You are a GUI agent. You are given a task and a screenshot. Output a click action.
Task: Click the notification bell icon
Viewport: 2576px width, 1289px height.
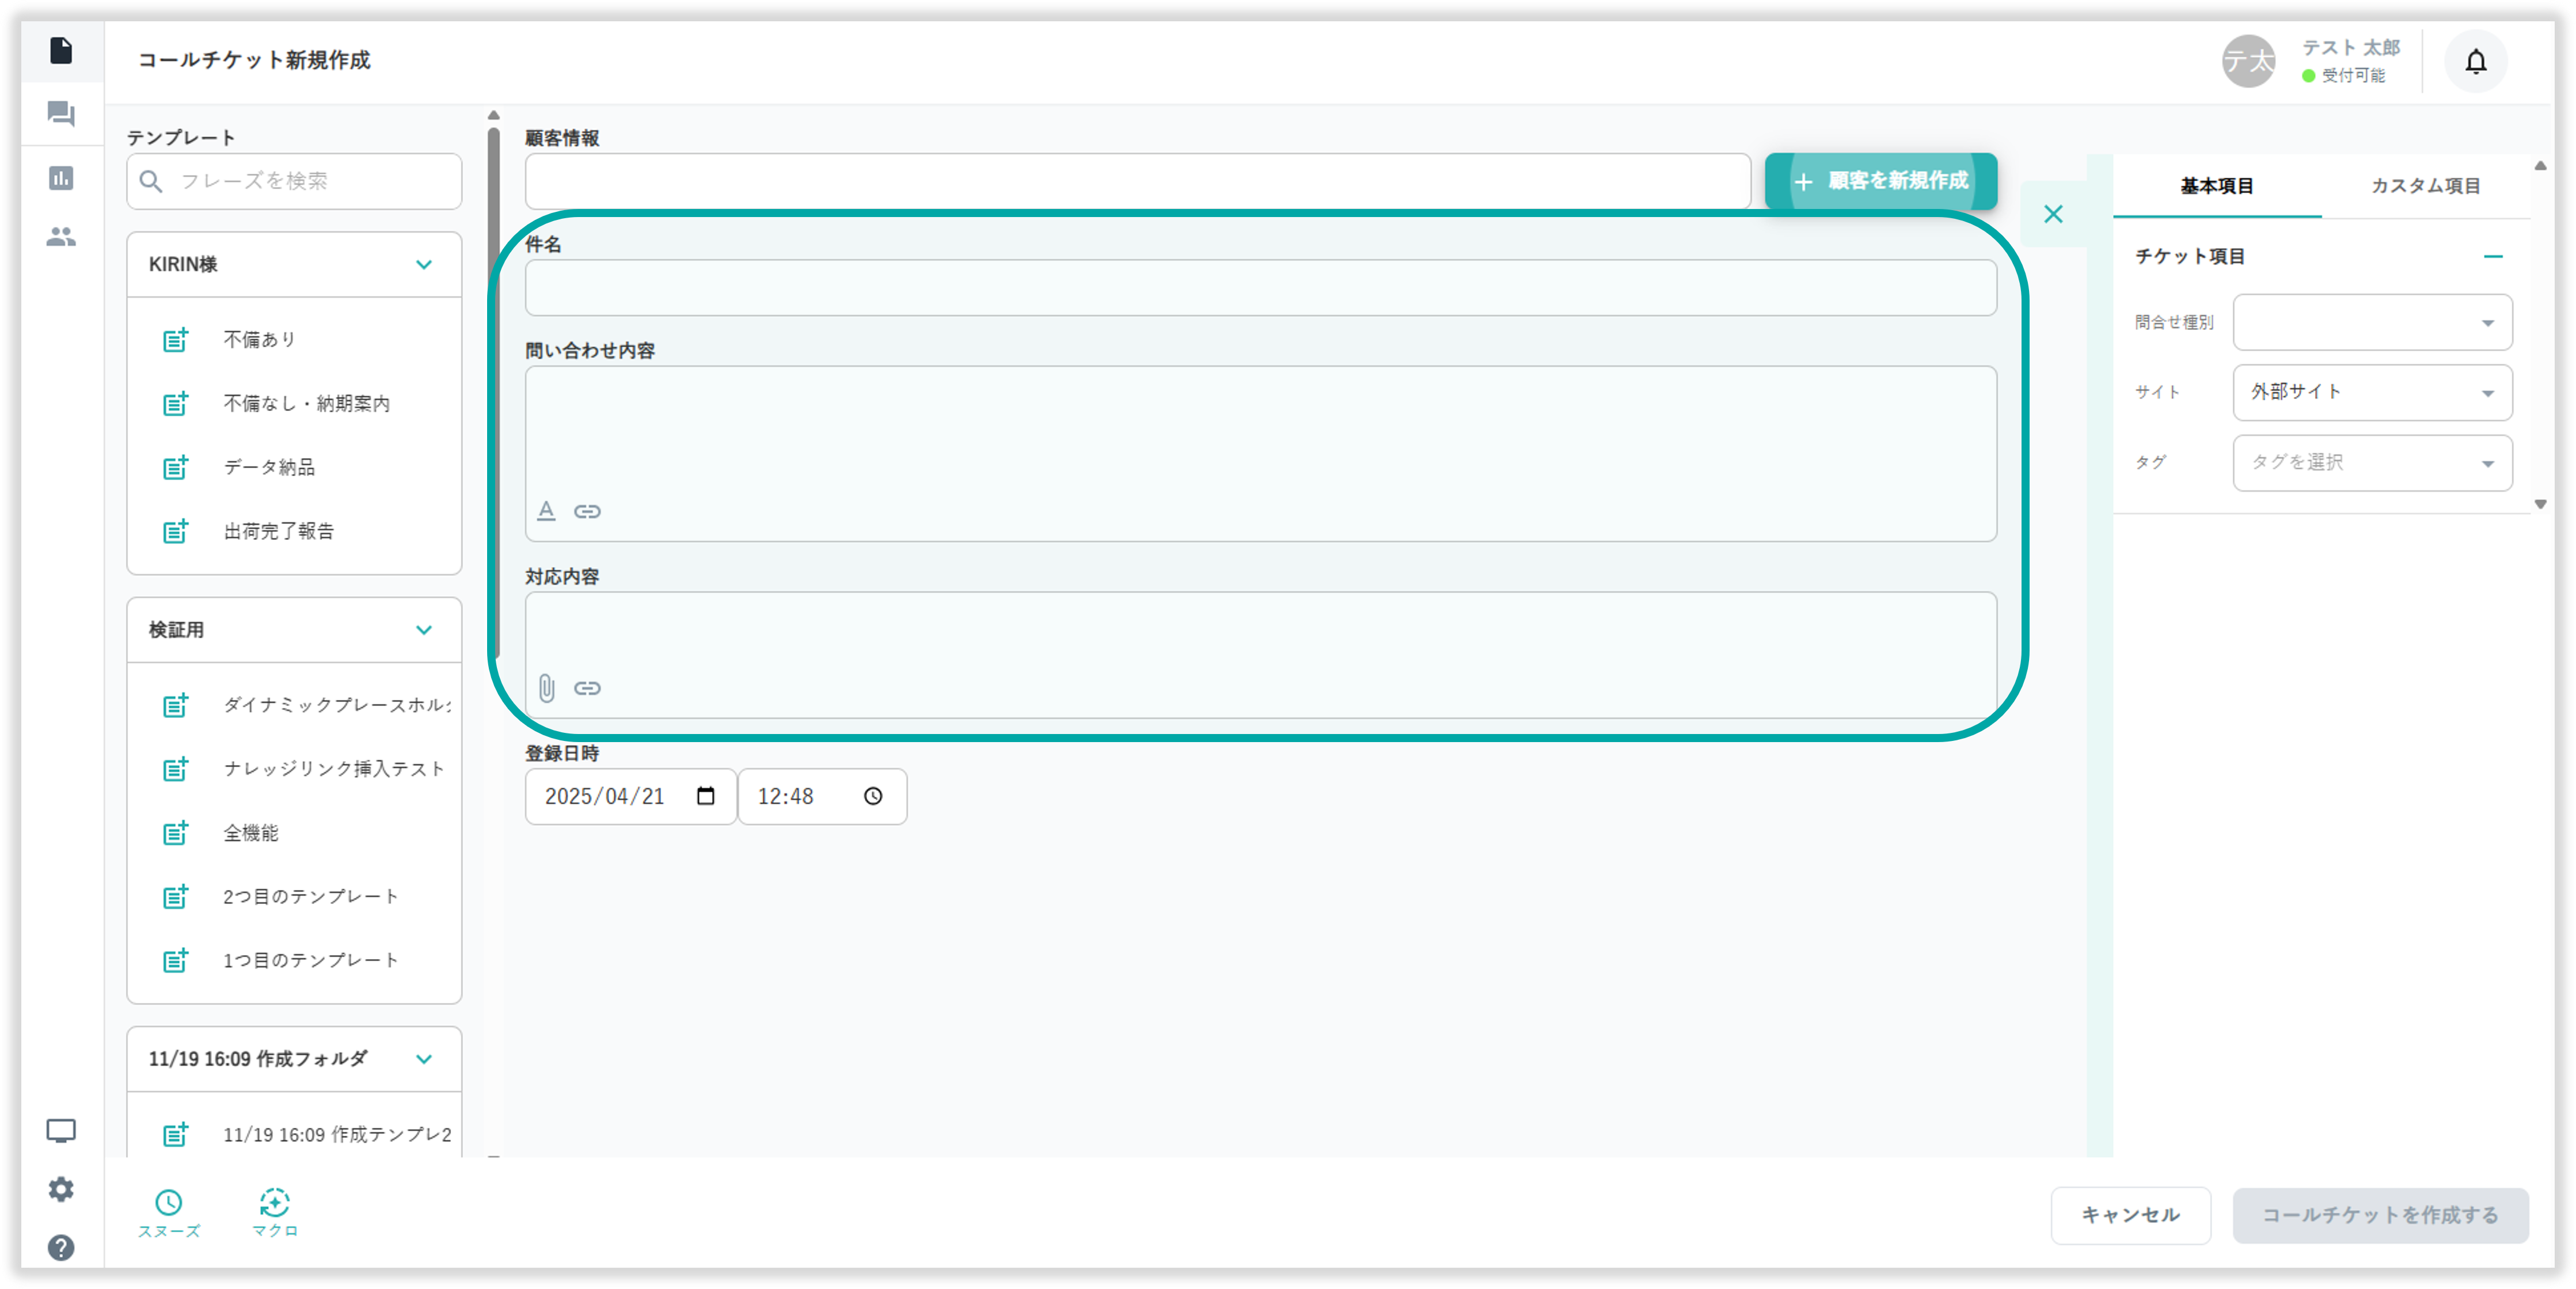pos(2475,62)
